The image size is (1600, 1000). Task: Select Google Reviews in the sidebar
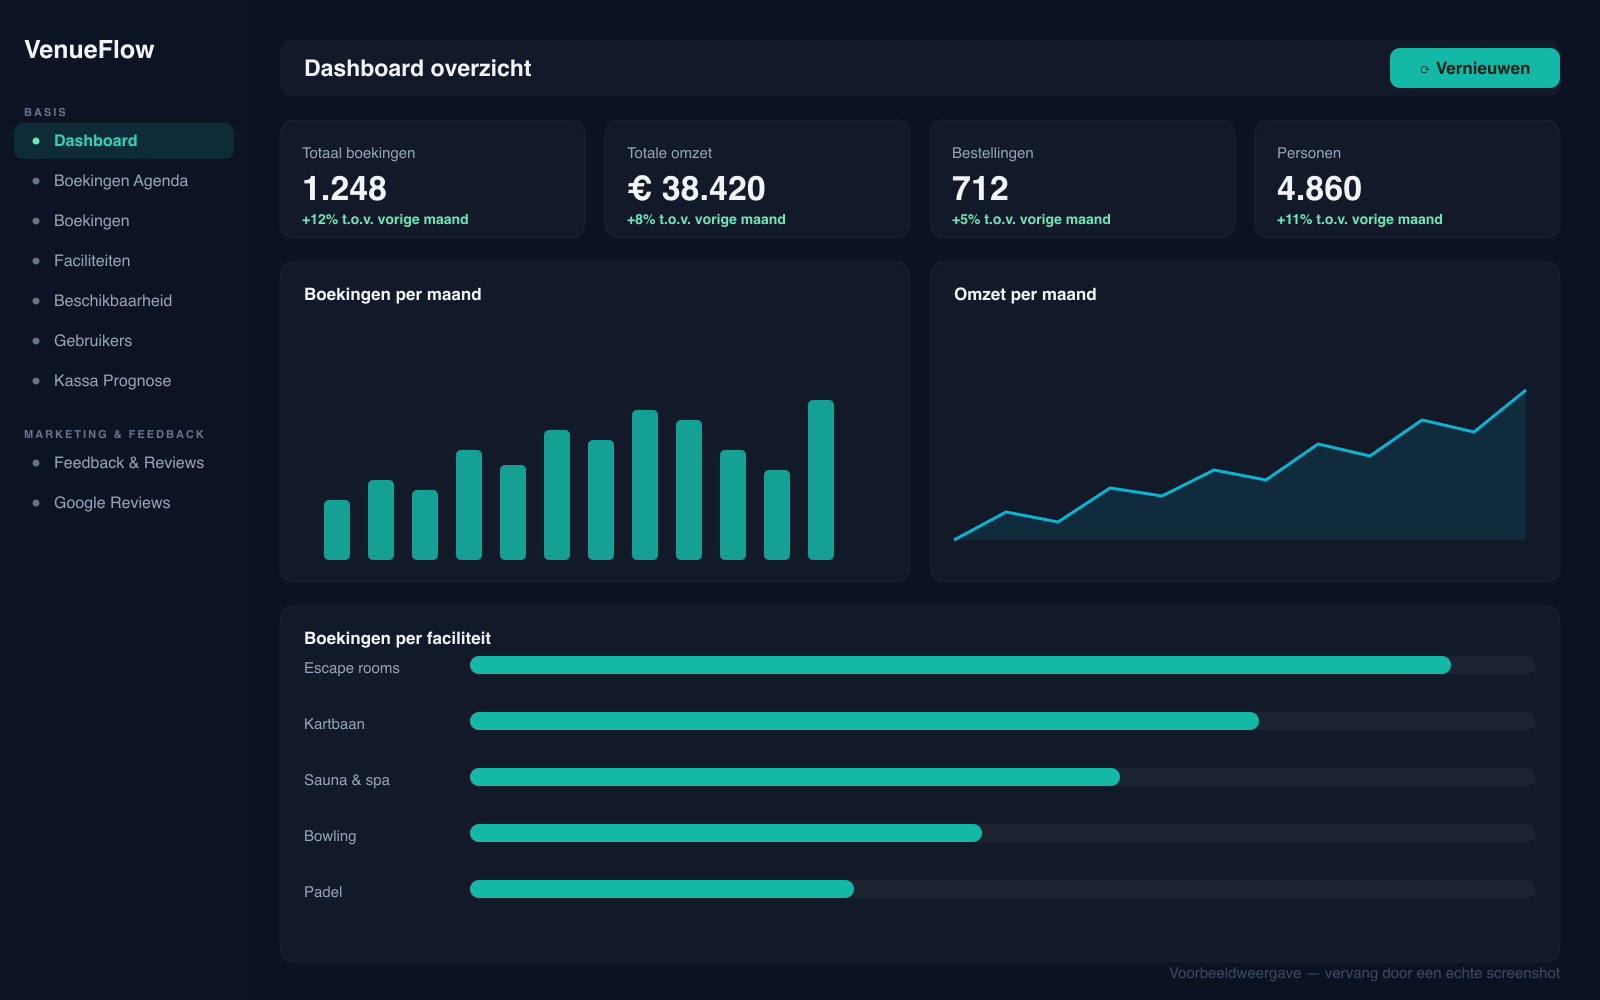click(x=124, y=503)
